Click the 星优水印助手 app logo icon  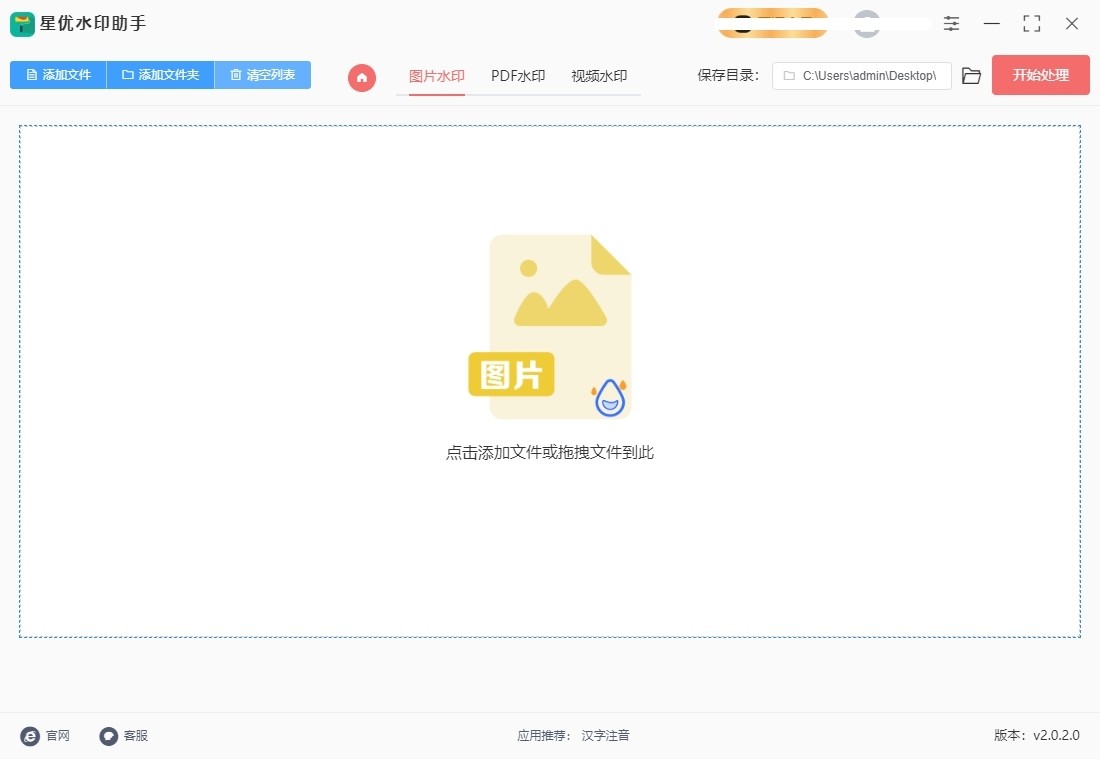coord(22,23)
